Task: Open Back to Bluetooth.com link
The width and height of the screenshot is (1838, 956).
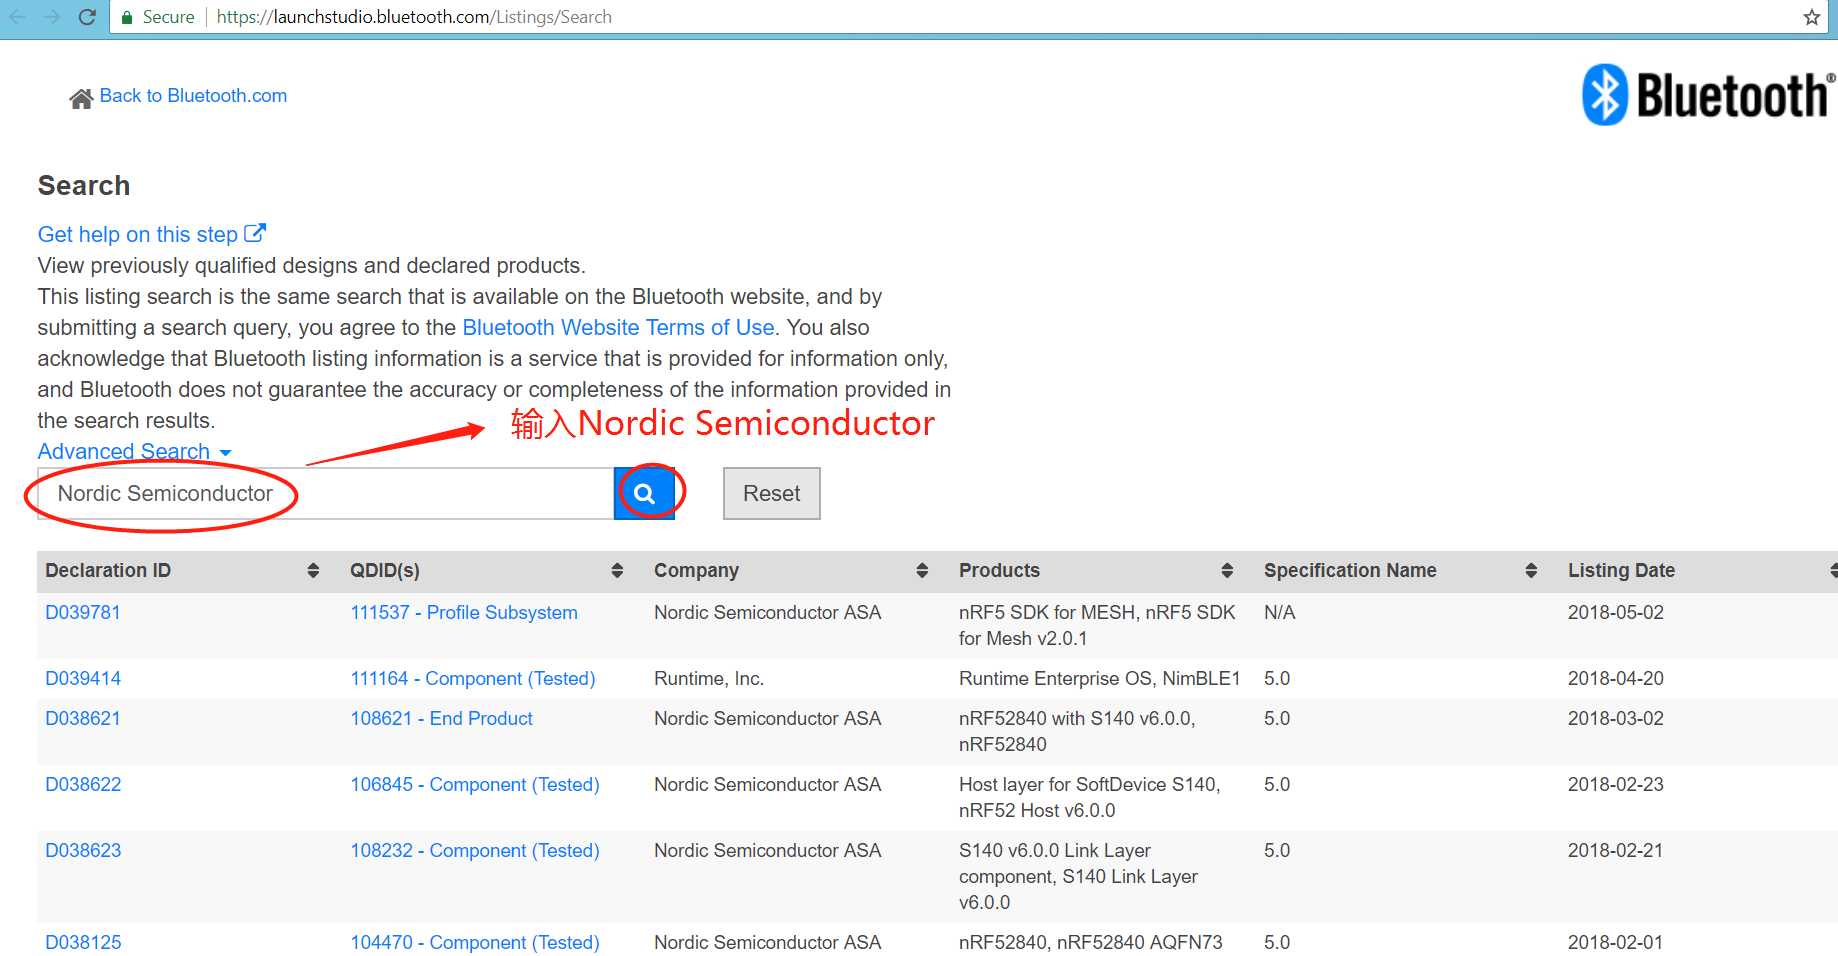Action: pyautogui.click(x=193, y=96)
